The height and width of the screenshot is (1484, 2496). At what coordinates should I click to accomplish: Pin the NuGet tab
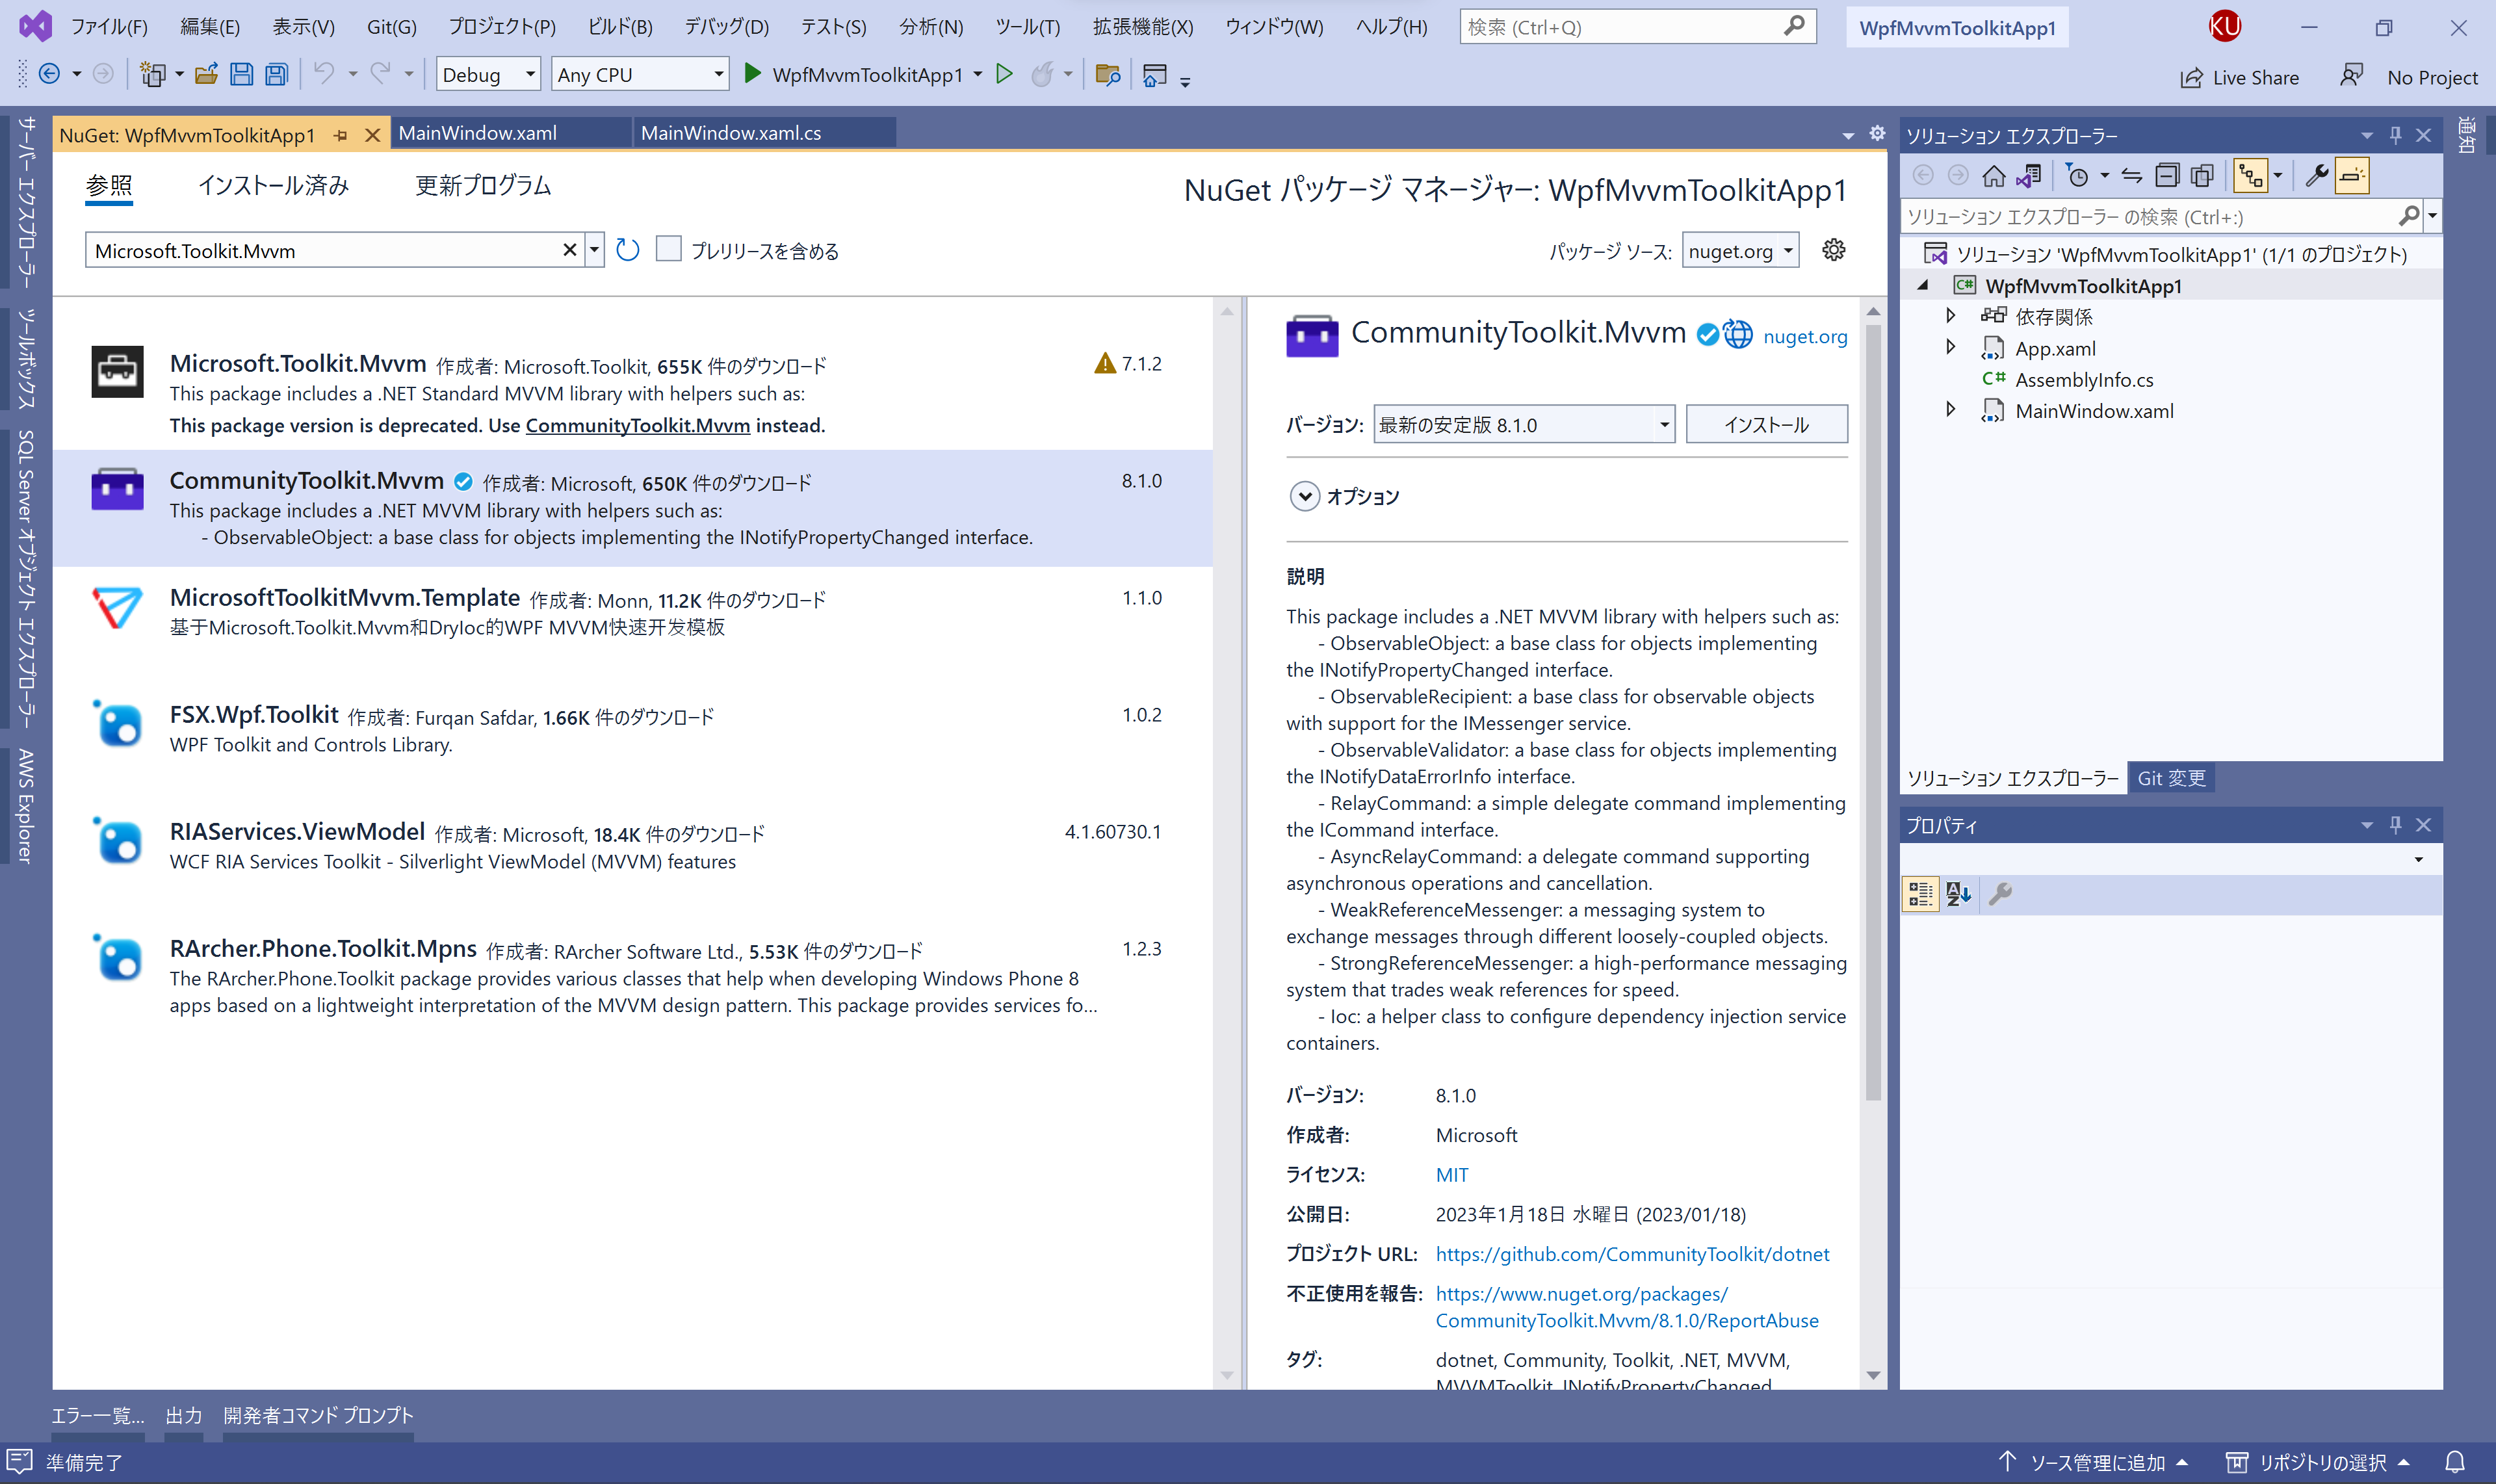pos(340,135)
